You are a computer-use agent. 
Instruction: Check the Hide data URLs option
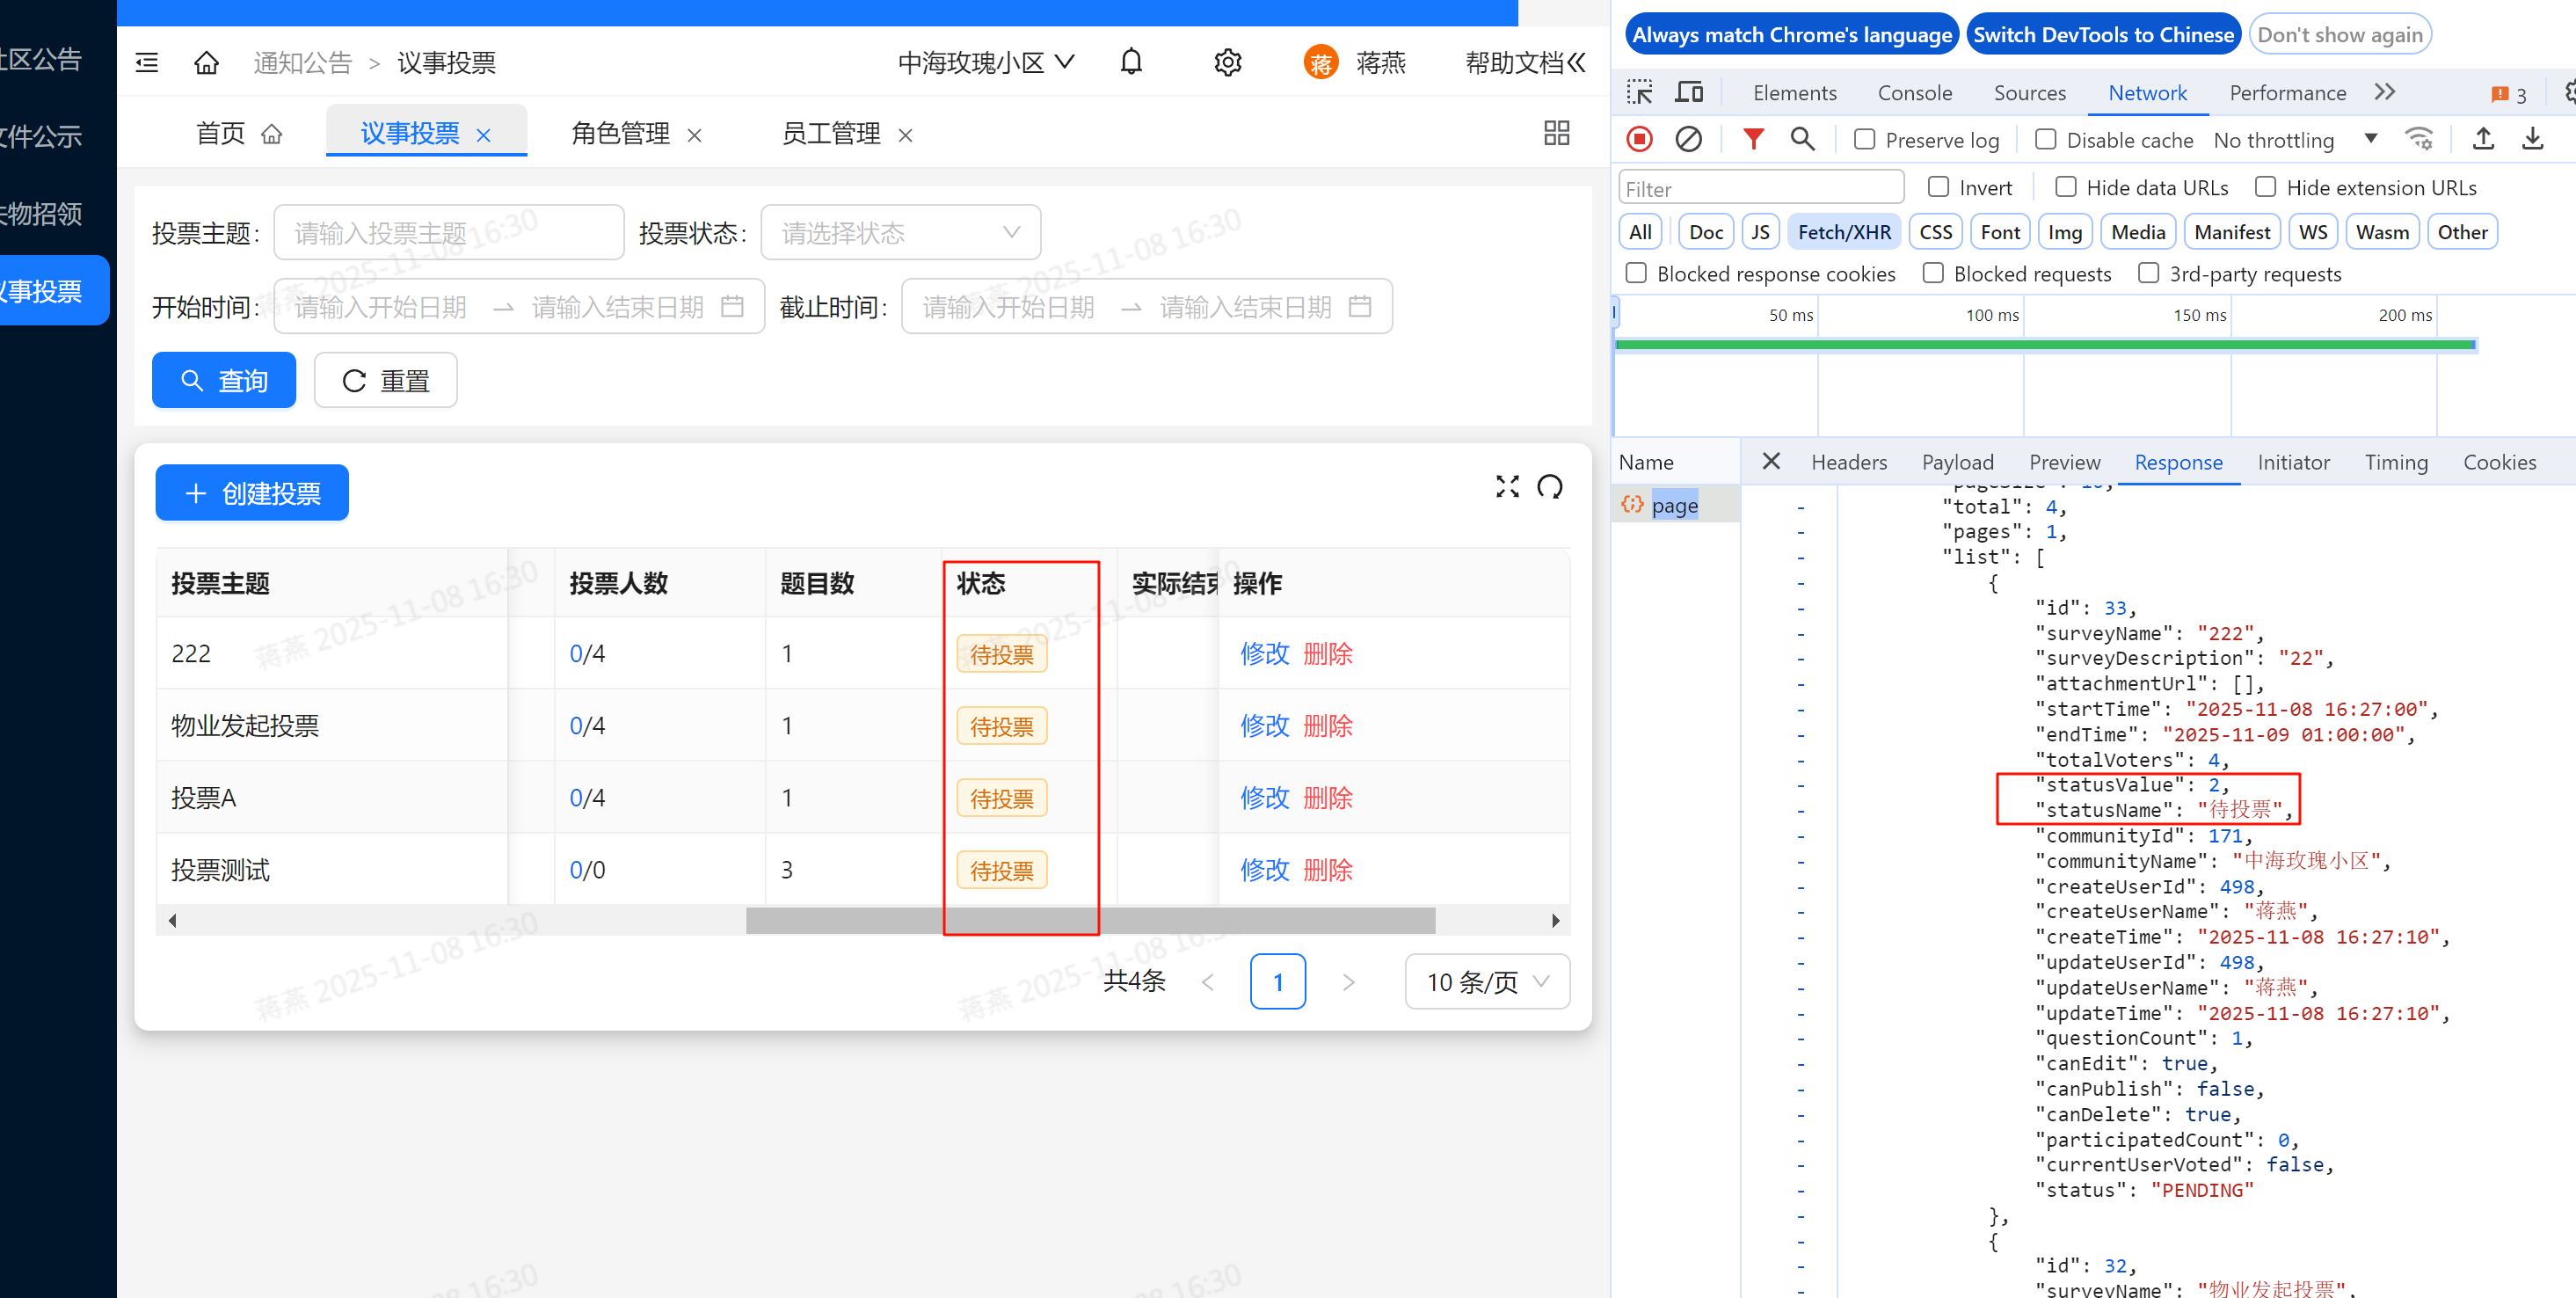click(2065, 187)
